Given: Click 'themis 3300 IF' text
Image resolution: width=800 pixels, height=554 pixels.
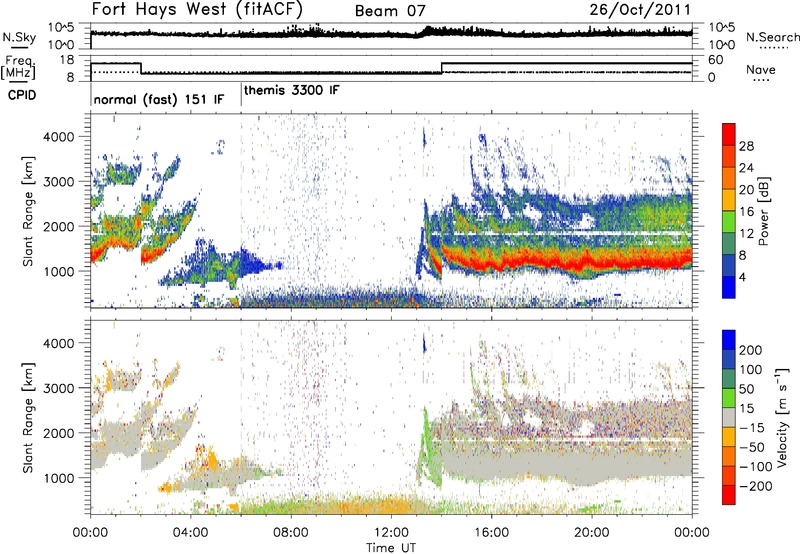Looking at the screenshot, I should click(291, 90).
